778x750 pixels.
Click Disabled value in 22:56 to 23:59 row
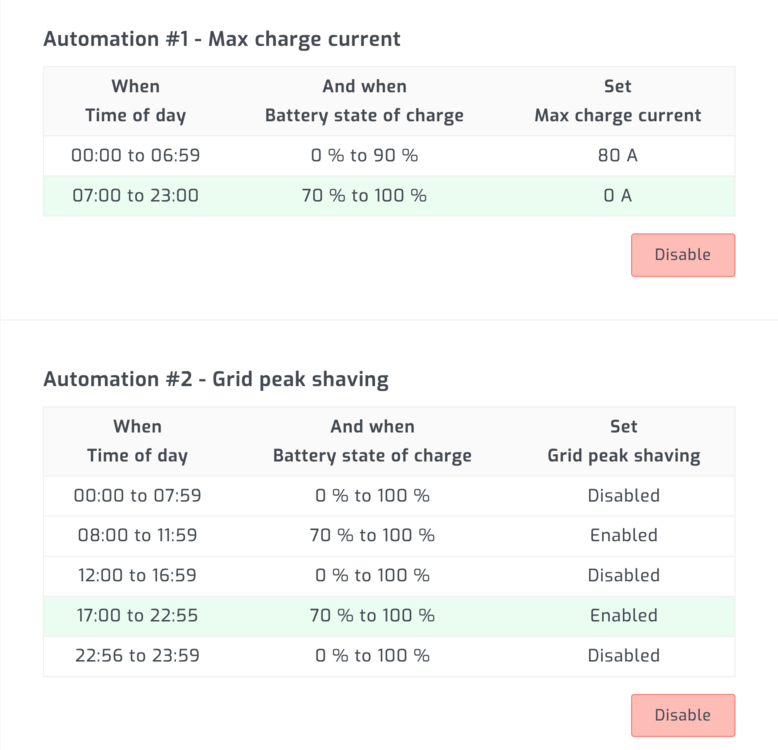coord(623,655)
